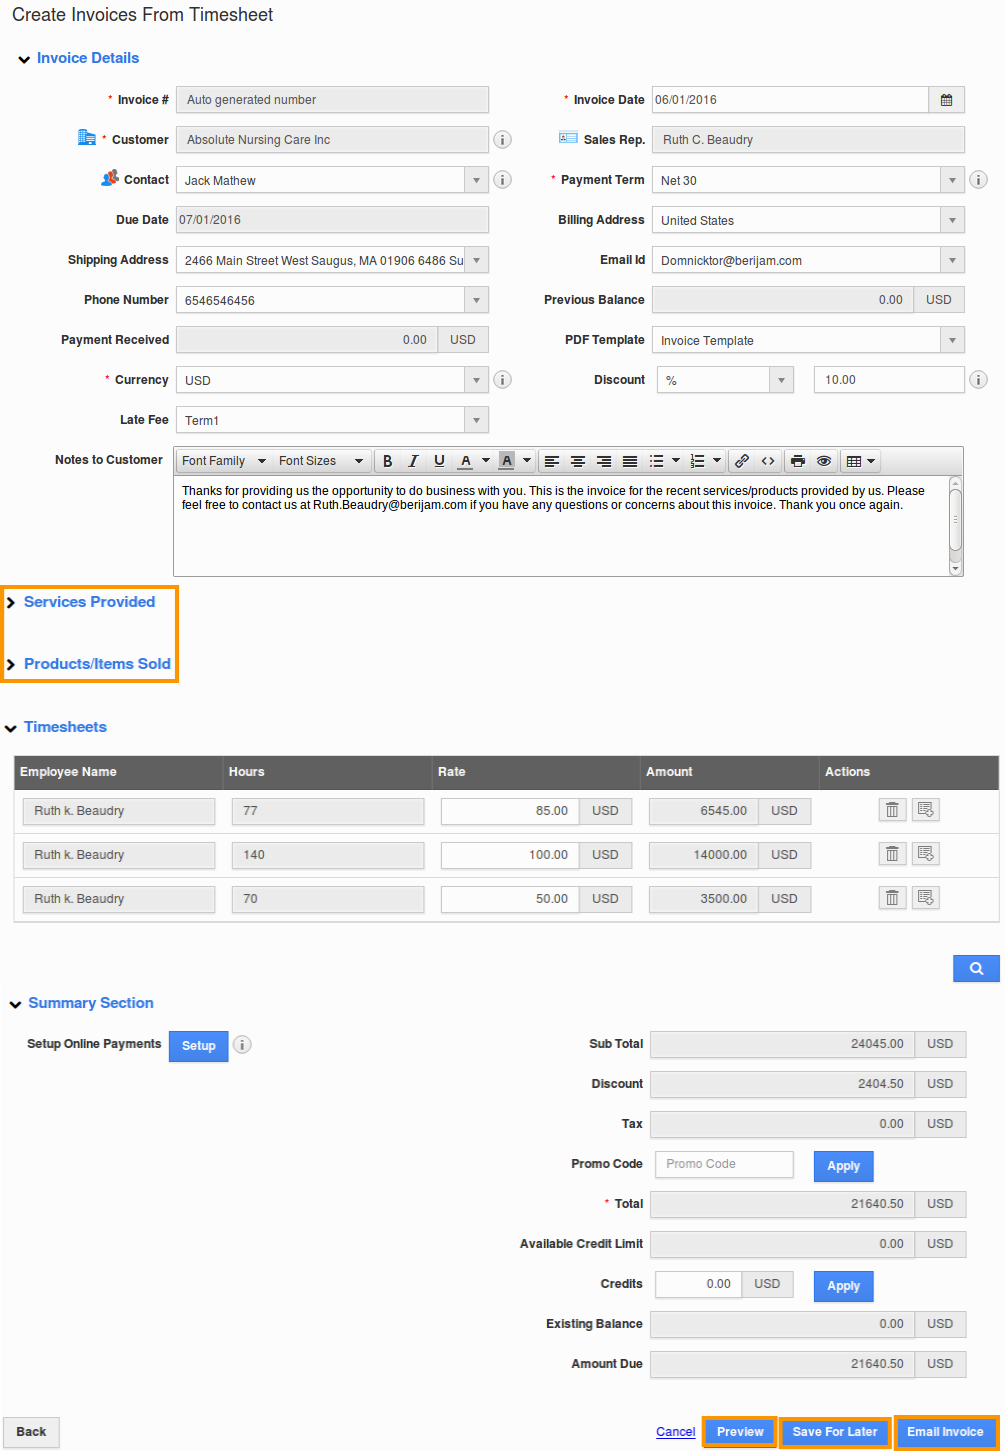The width and height of the screenshot is (1005, 1451).
Task: Open the Invoice Date calendar picker
Action: tap(946, 100)
